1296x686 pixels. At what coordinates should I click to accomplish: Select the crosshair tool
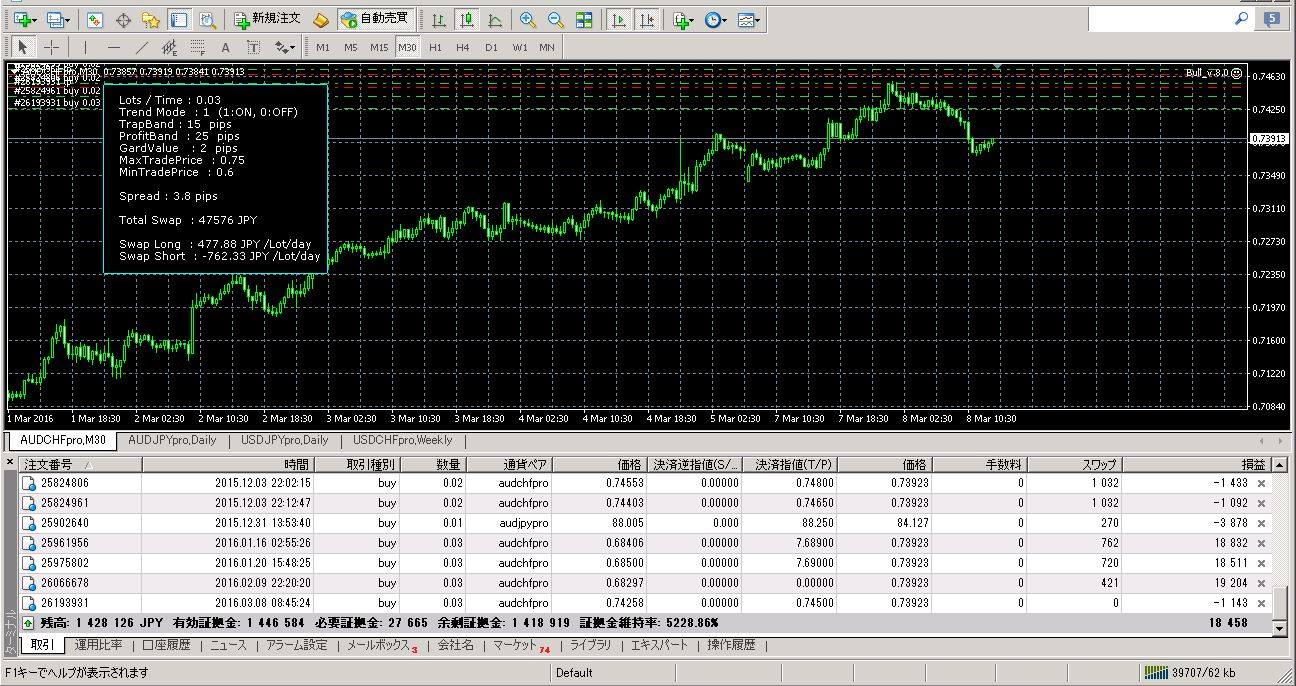coord(52,47)
